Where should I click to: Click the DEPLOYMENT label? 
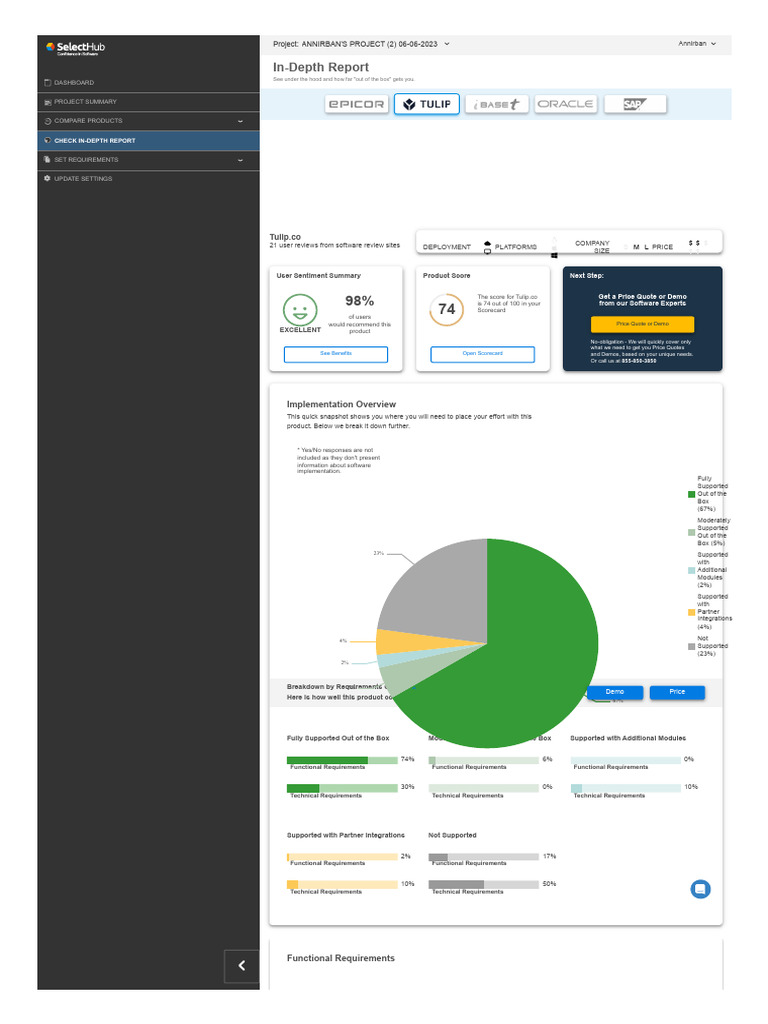coord(447,247)
